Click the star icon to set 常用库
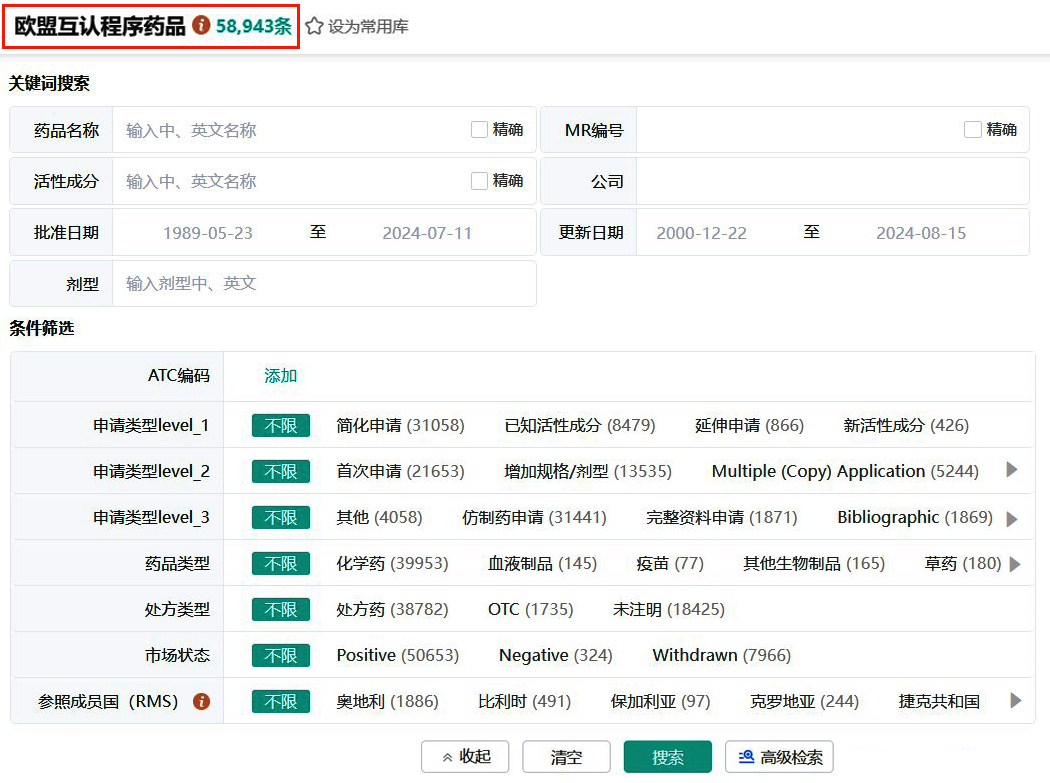This screenshot has width=1050, height=783. coord(314,27)
